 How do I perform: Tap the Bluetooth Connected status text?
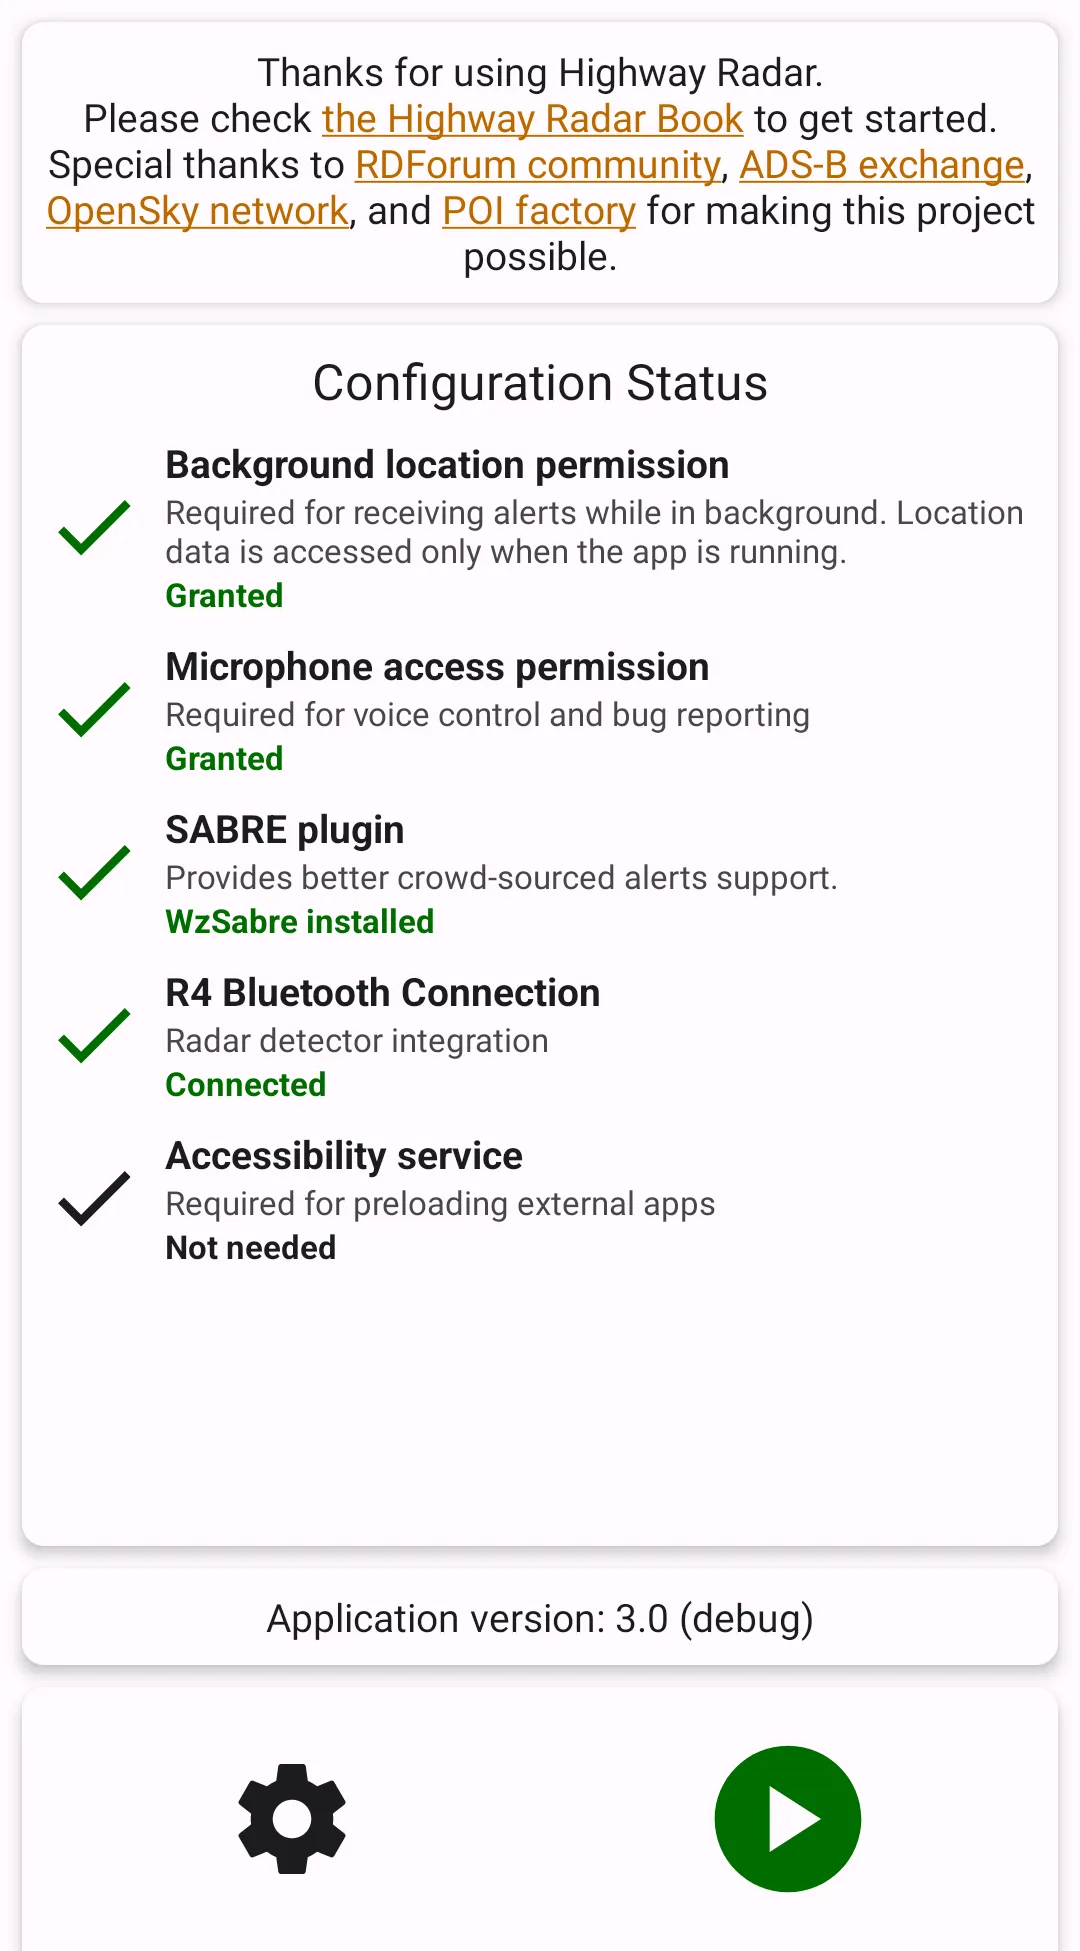click(x=246, y=1085)
